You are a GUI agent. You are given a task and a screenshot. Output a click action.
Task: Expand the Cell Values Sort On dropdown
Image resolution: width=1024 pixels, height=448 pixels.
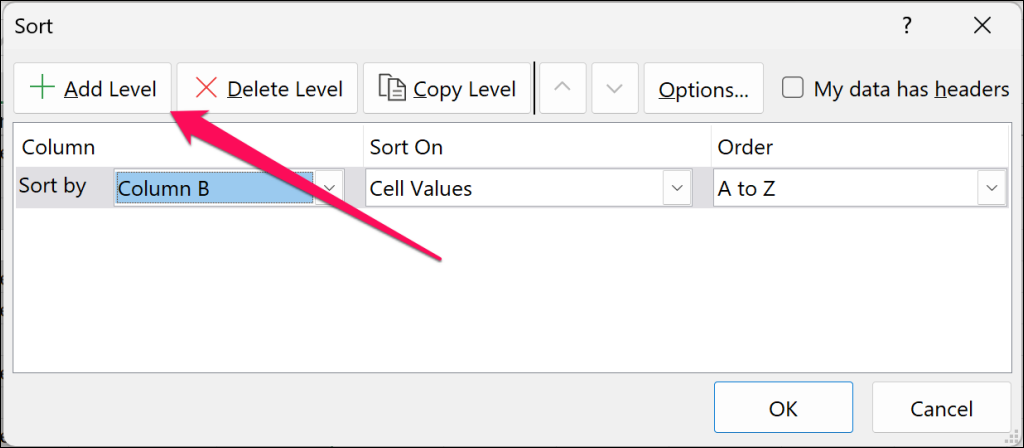(677, 187)
